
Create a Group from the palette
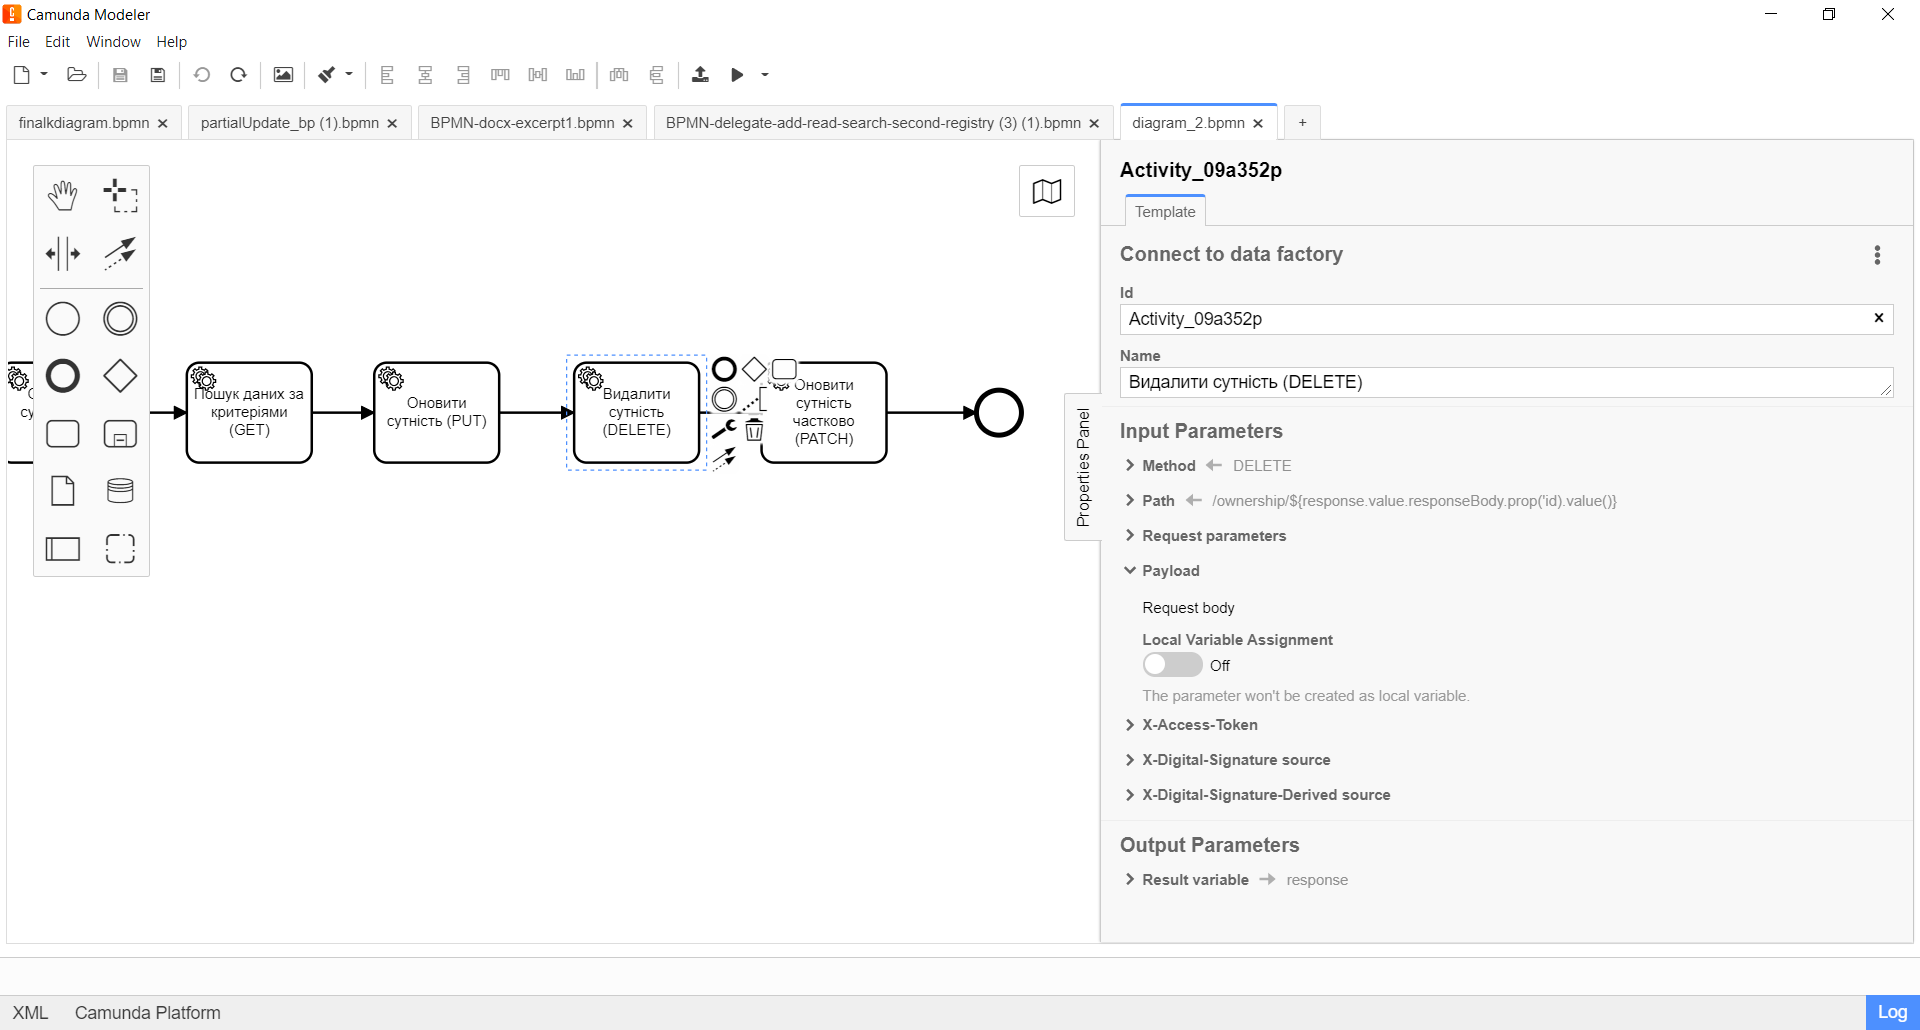point(120,548)
